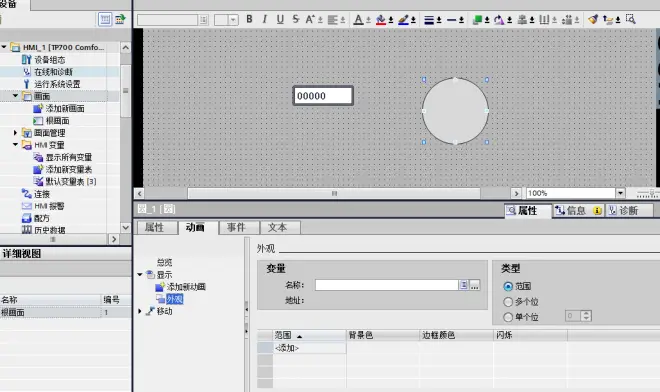Open the font name dropdown
This screenshot has height=392, width=660.
point(203,20)
